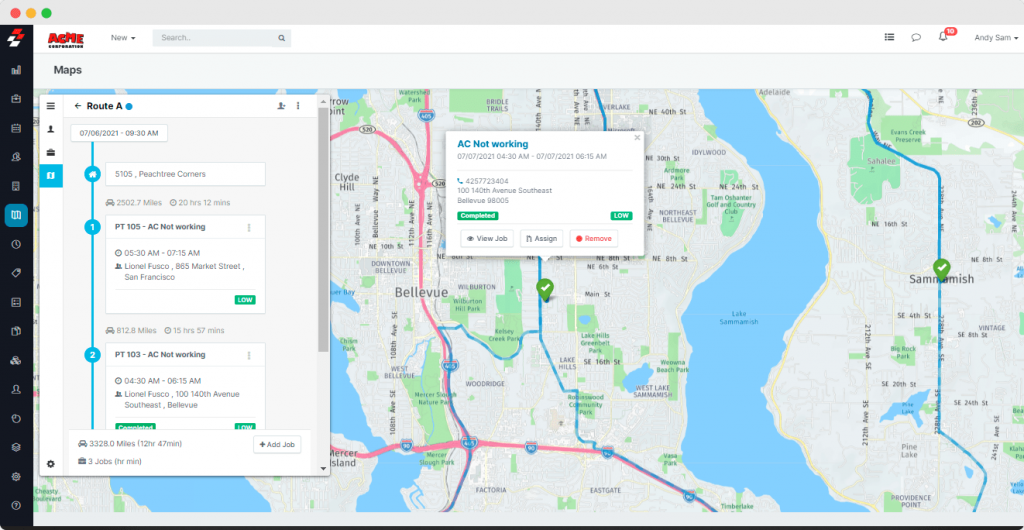This screenshot has width=1024, height=530.
Task: Select the map icon in dark sidebar
Action: pyautogui.click(x=16, y=215)
